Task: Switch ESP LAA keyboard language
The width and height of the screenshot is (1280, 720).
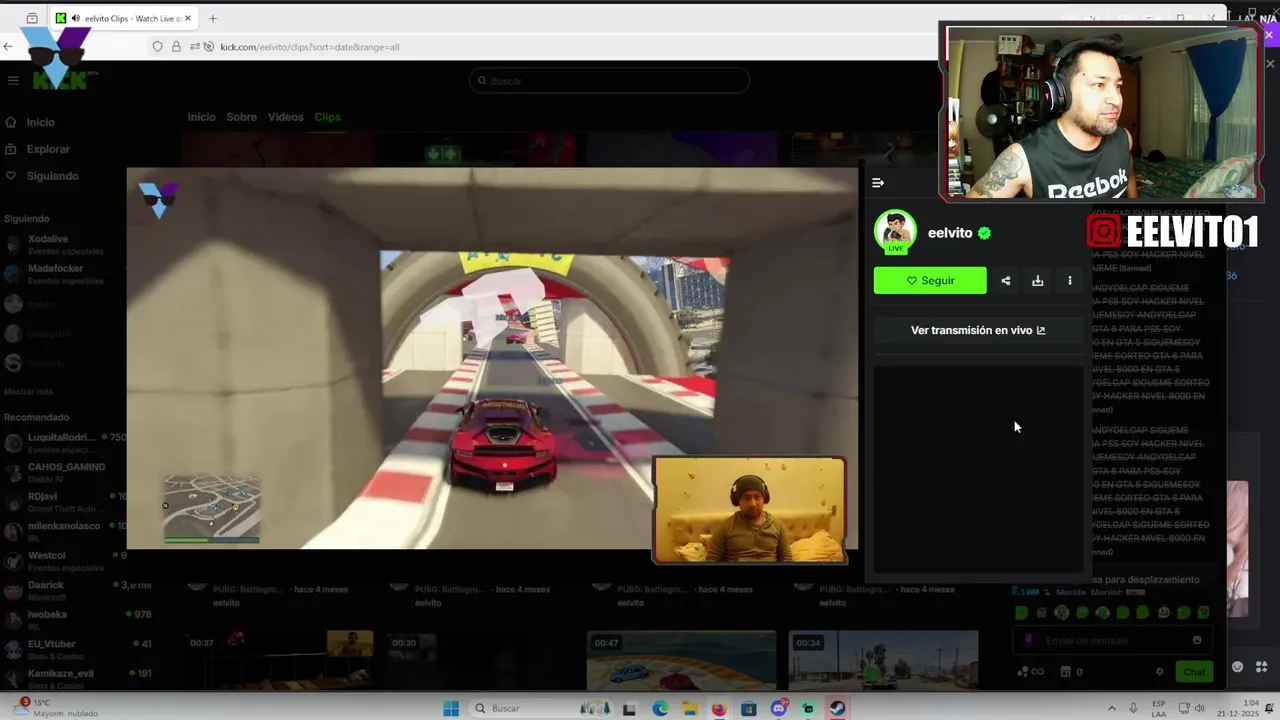Action: [1159, 708]
